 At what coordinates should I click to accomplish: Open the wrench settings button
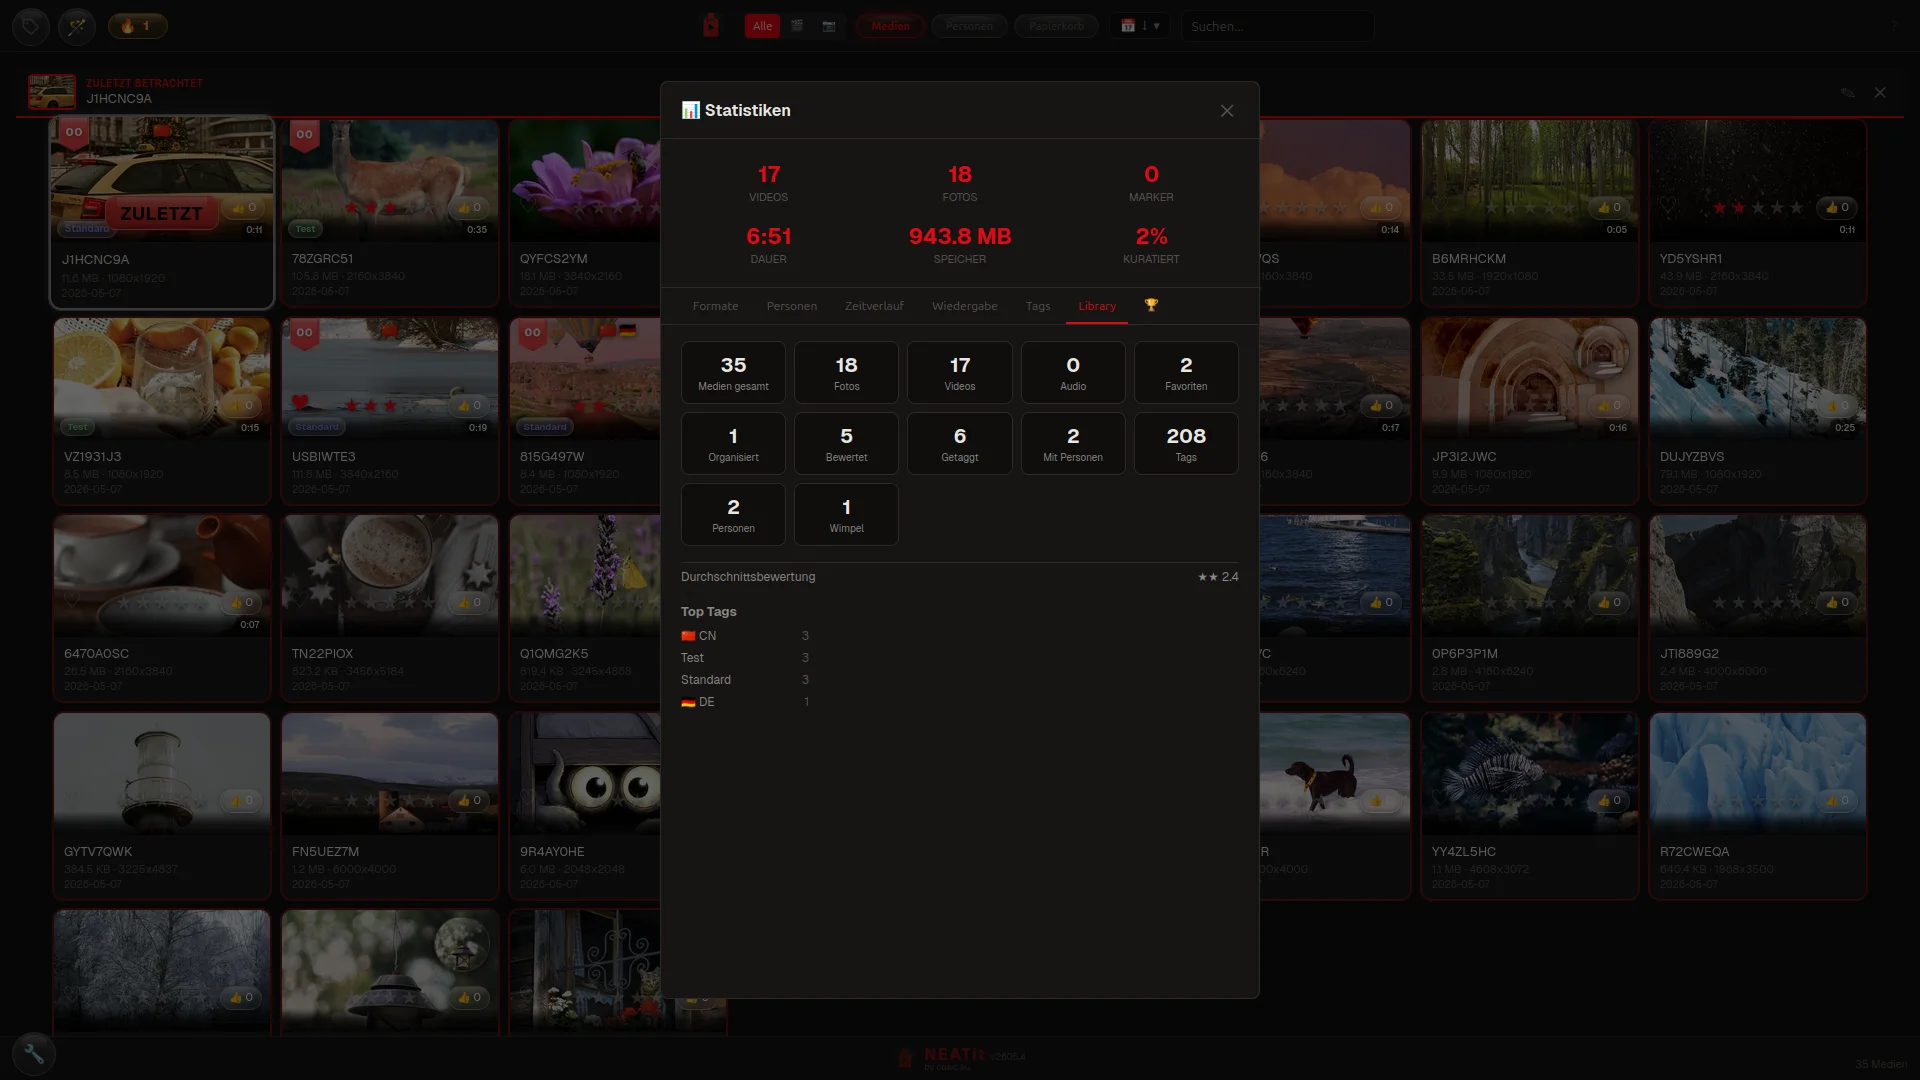point(34,1053)
